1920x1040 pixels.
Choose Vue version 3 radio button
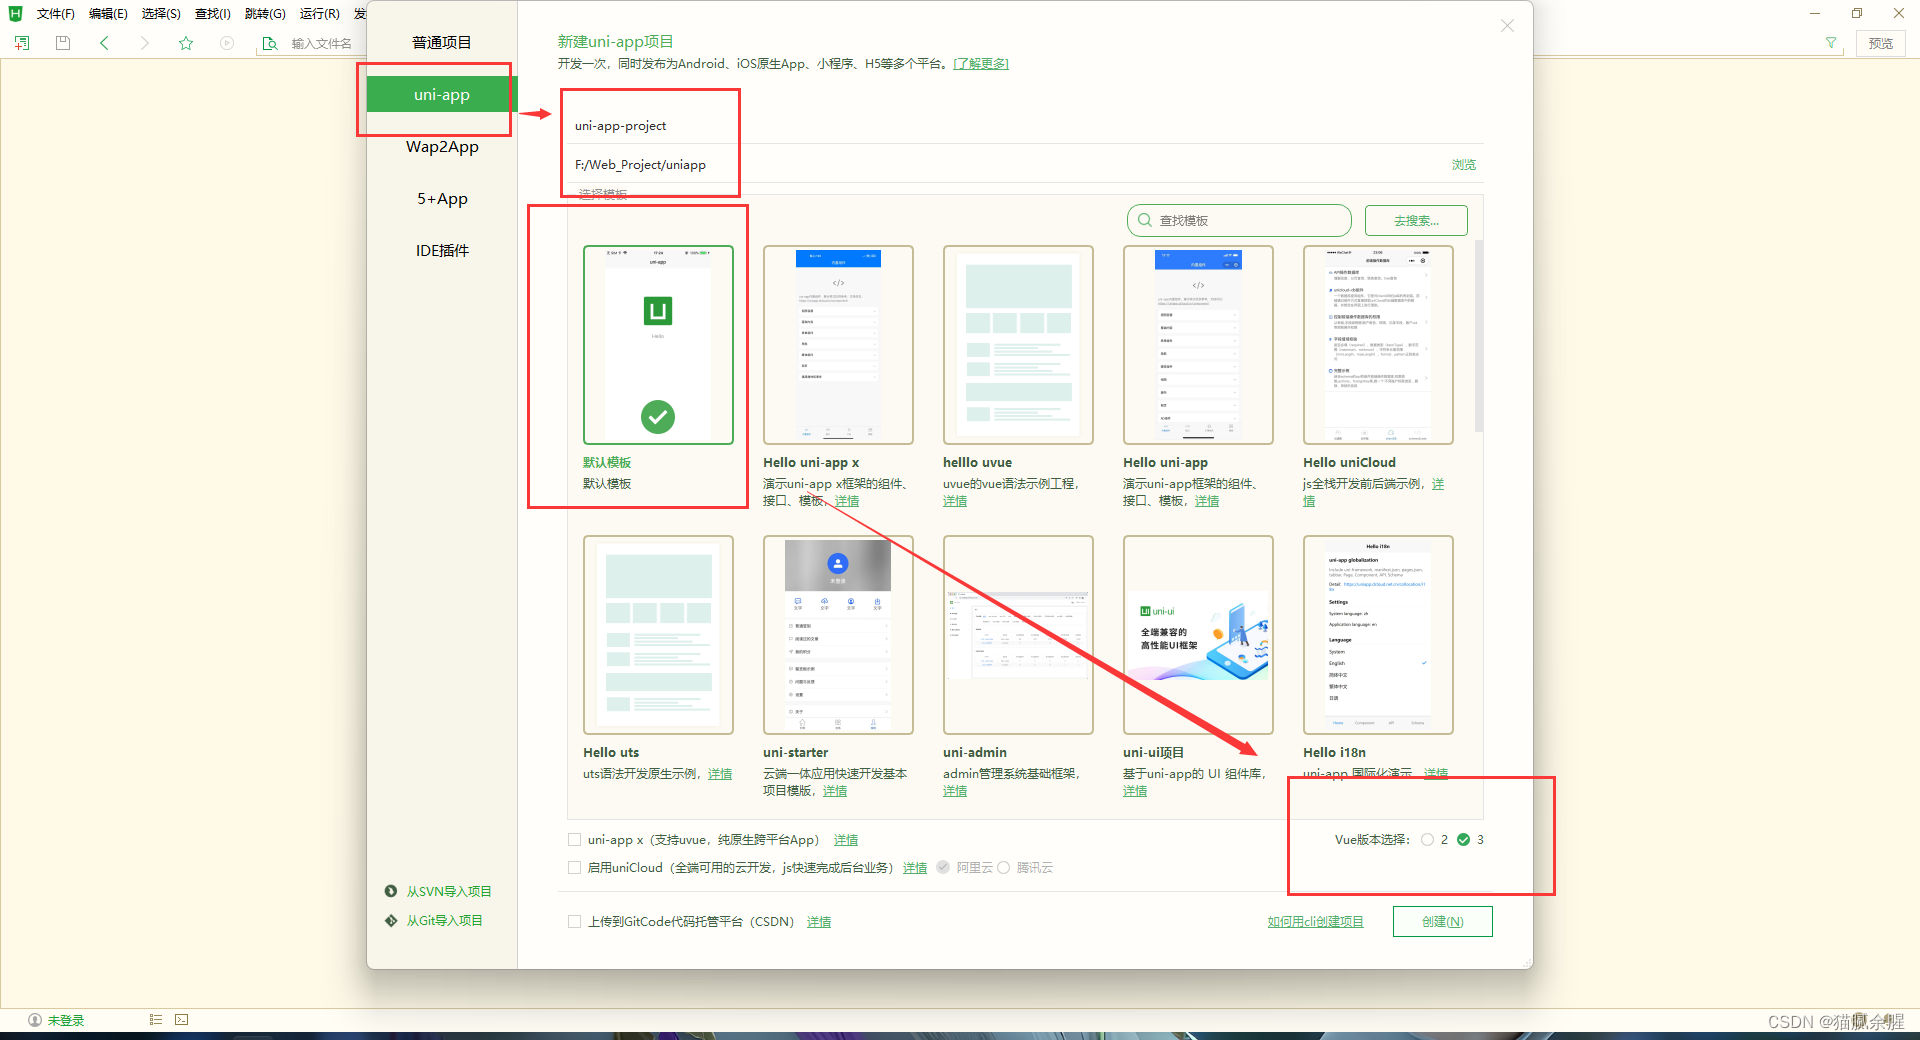click(x=1463, y=840)
